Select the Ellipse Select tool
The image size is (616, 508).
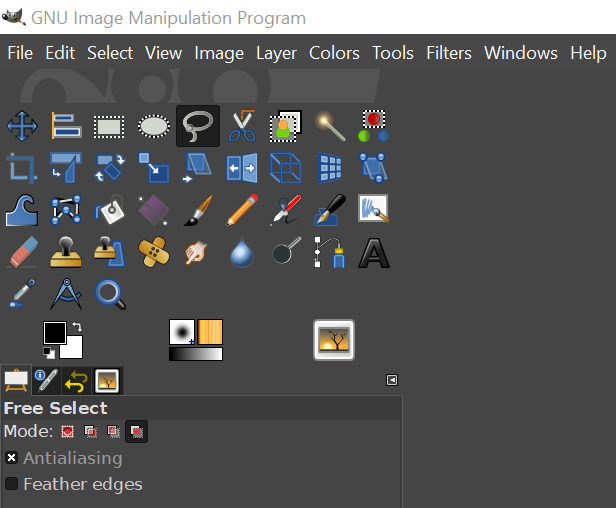point(154,126)
